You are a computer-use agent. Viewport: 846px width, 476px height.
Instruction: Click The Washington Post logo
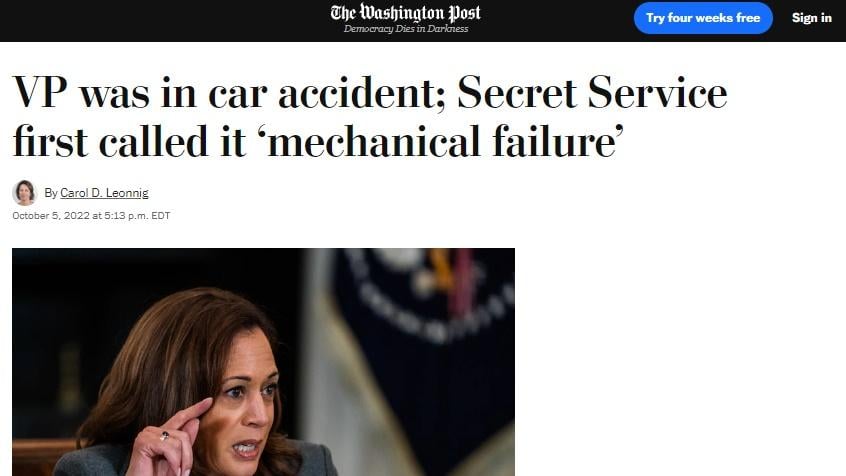405,13
